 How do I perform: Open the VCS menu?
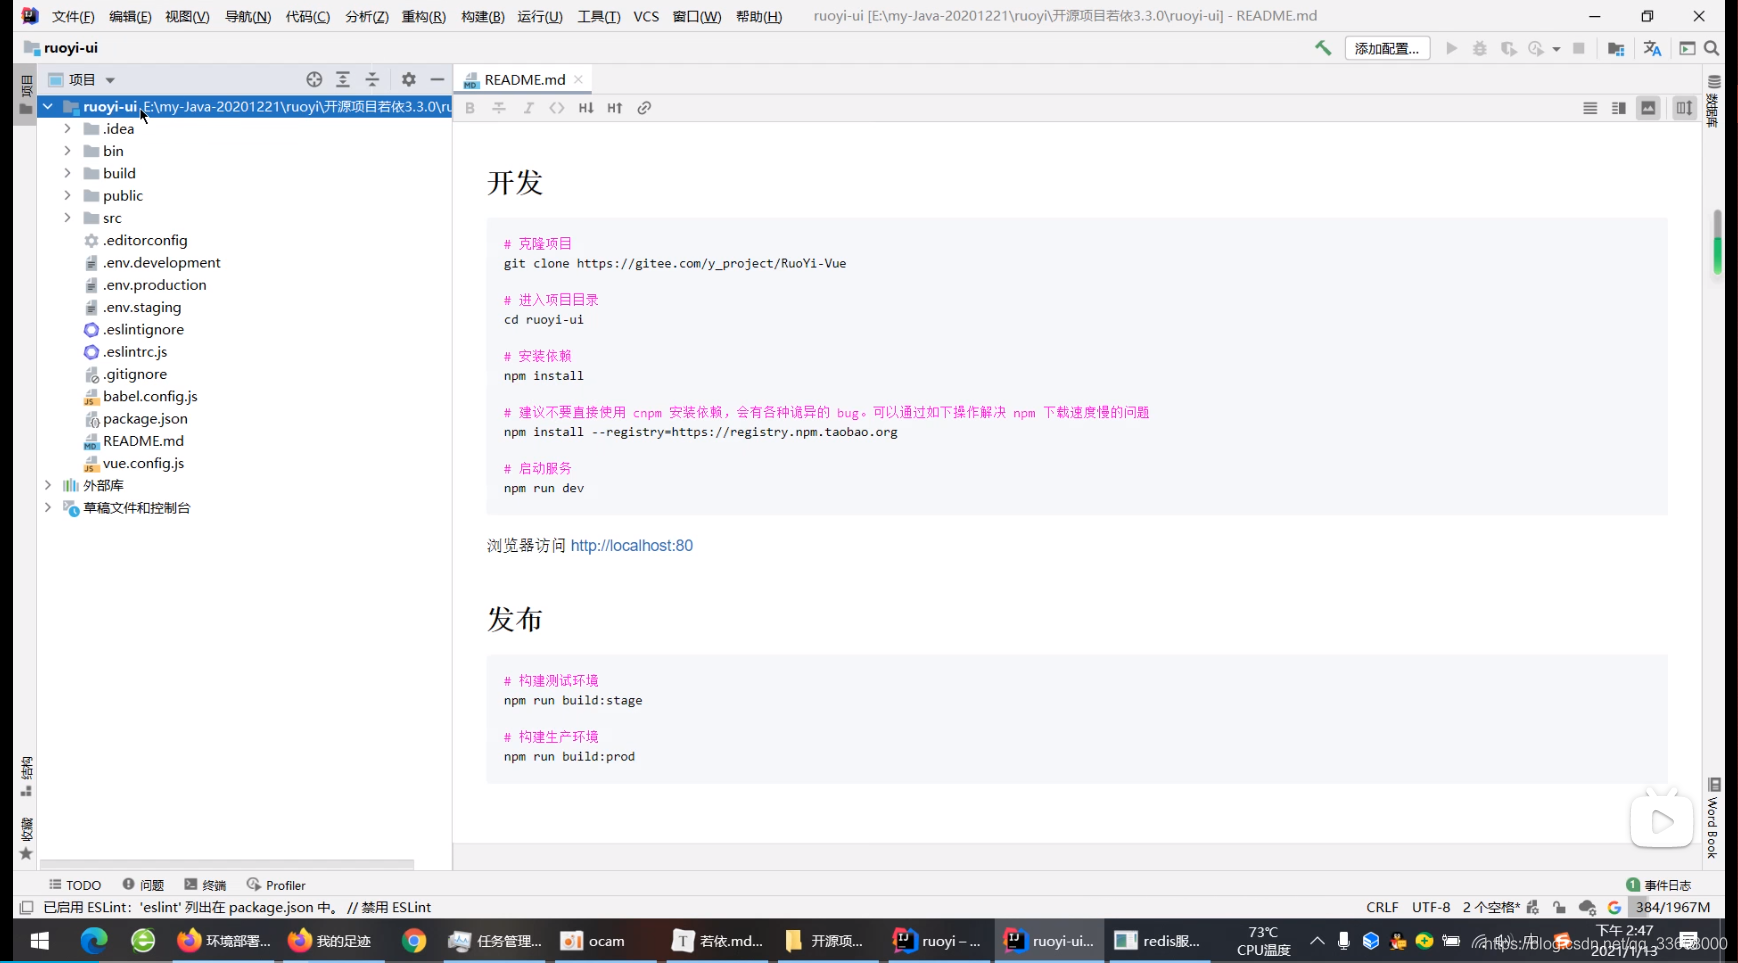(646, 16)
